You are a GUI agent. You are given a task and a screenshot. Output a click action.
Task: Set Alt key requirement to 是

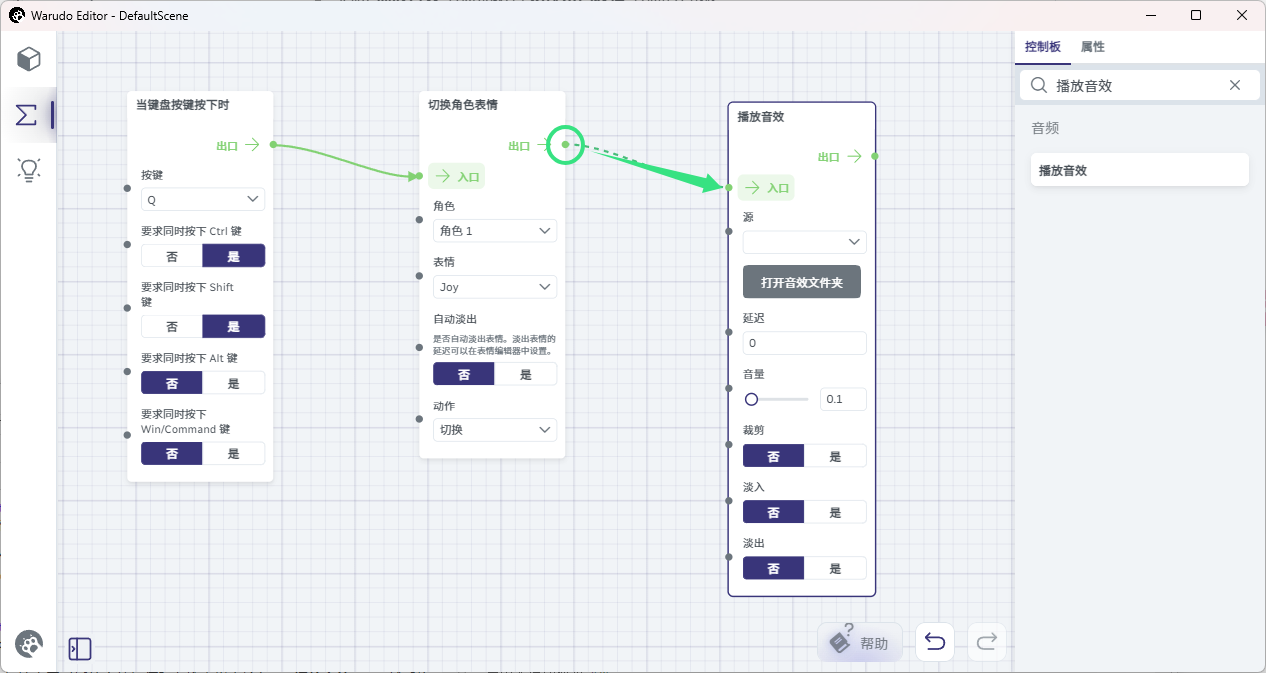click(234, 383)
